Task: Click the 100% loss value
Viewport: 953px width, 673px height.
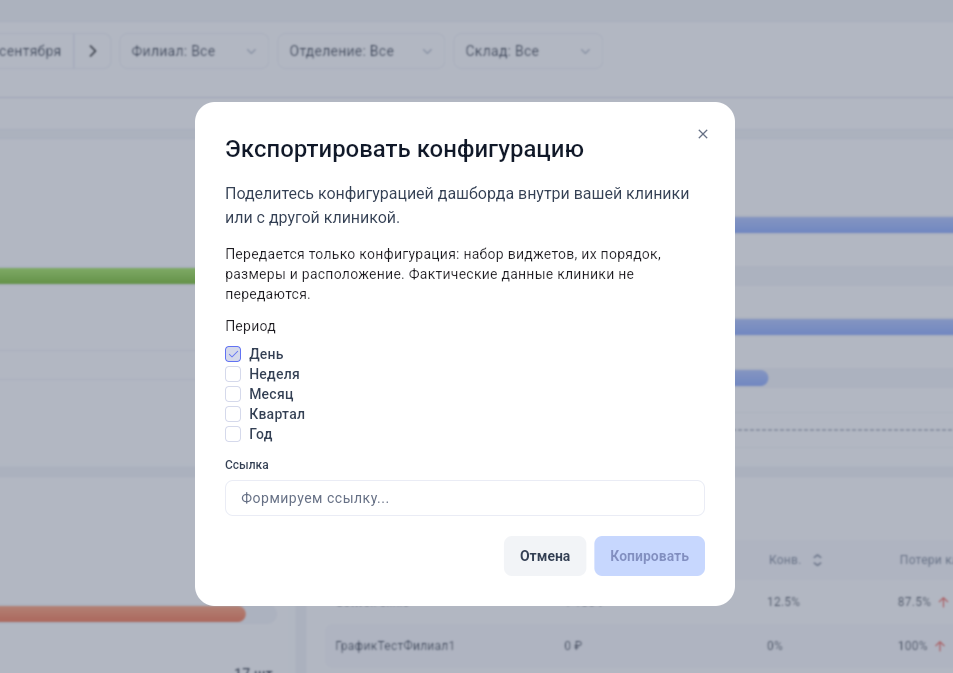Action: (x=912, y=646)
